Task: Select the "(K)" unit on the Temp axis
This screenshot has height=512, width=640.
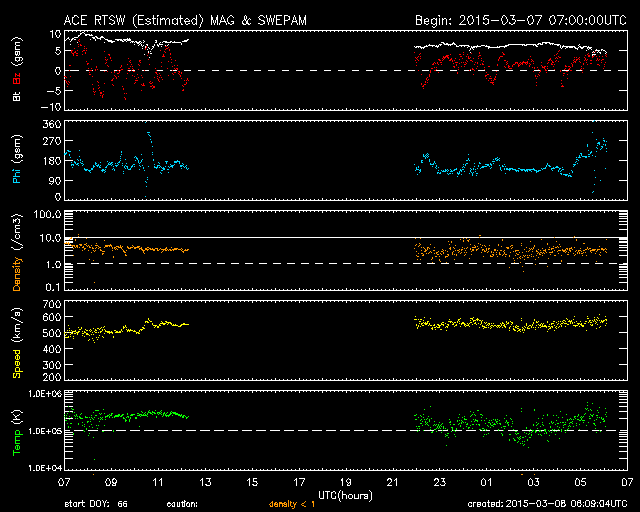Action: 16,418
